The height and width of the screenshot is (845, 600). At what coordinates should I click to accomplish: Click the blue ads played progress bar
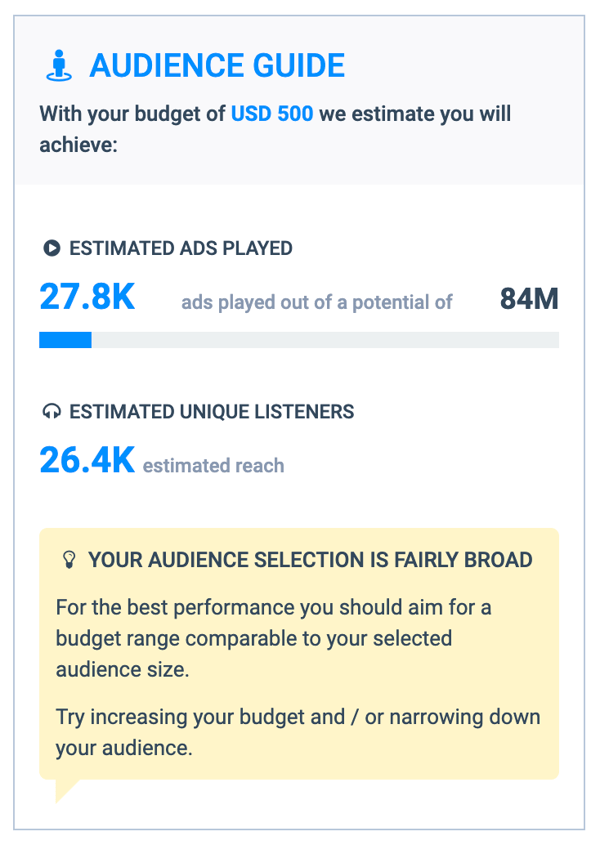[x=65, y=339]
